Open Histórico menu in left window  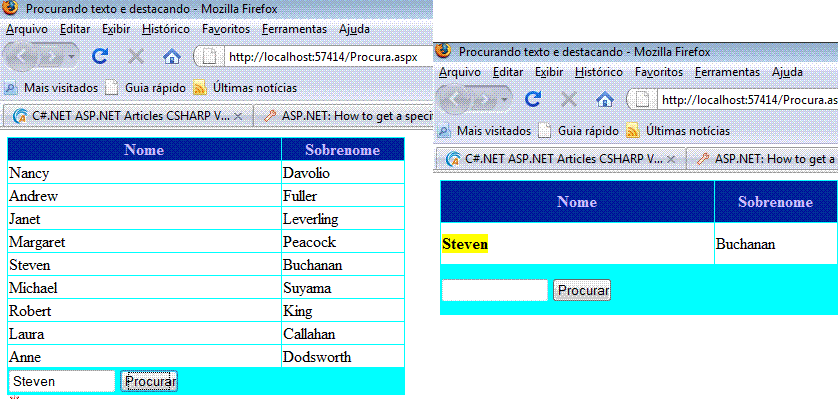click(x=166, y=29)
